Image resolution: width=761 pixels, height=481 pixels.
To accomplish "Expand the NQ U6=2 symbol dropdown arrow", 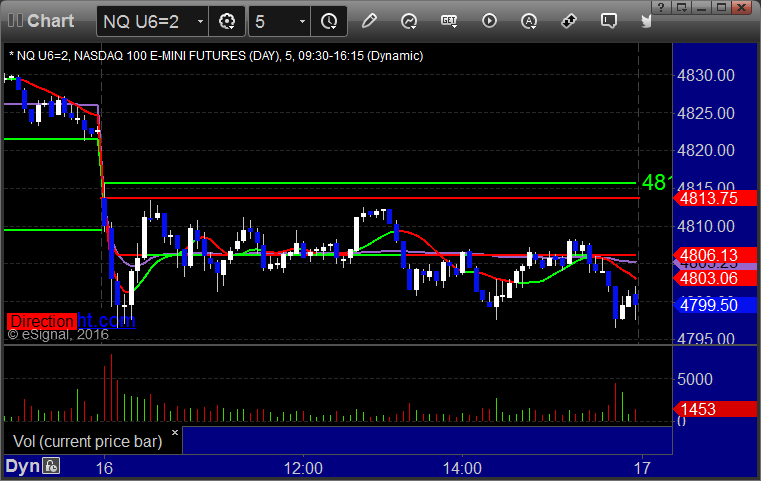I will (x=200, y=21).
